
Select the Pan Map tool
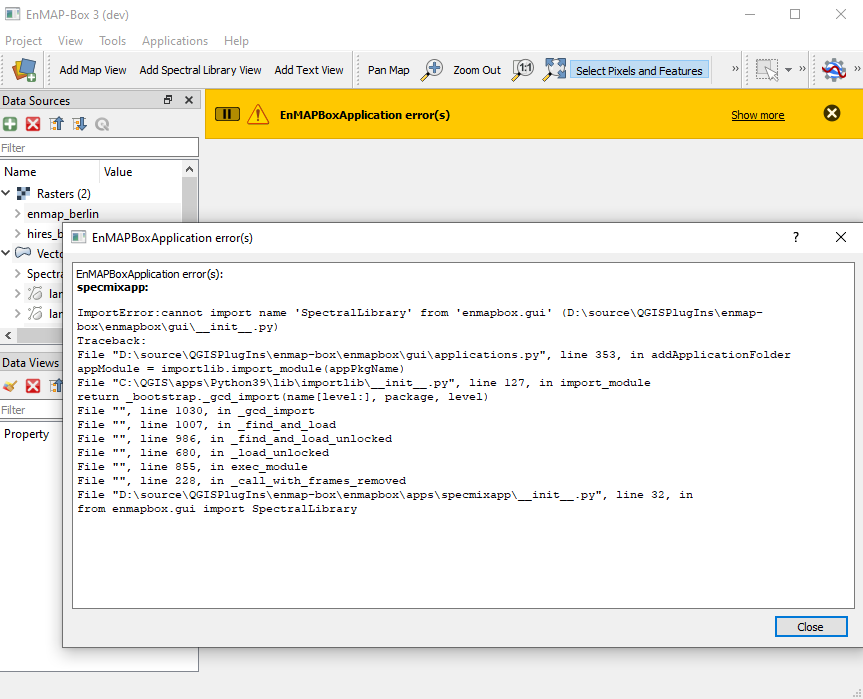pyautogui.click(x=390, y=69)
